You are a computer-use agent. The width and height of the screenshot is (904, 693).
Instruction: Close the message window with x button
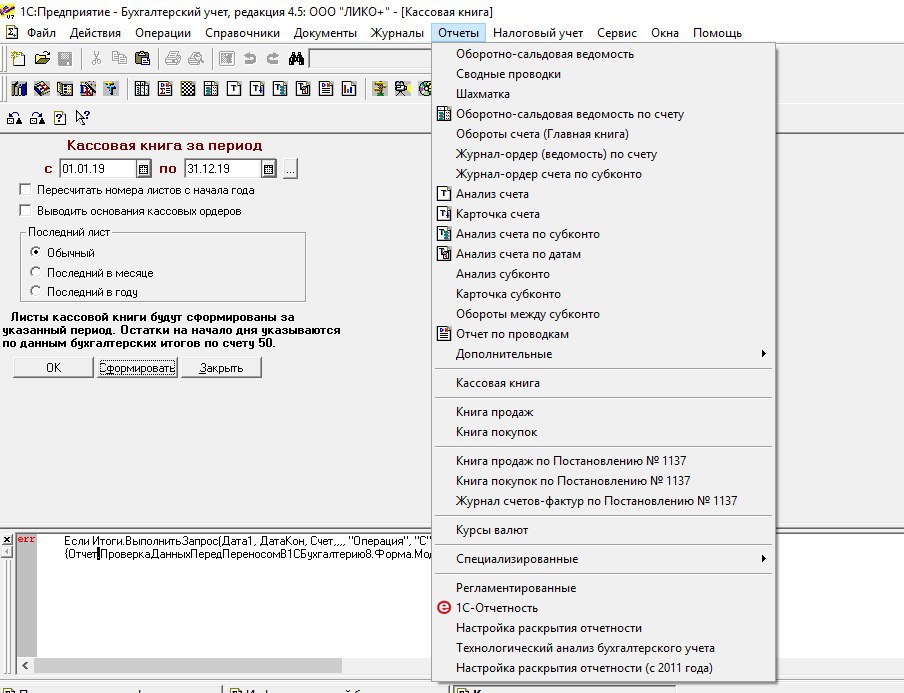coord(6,540)
